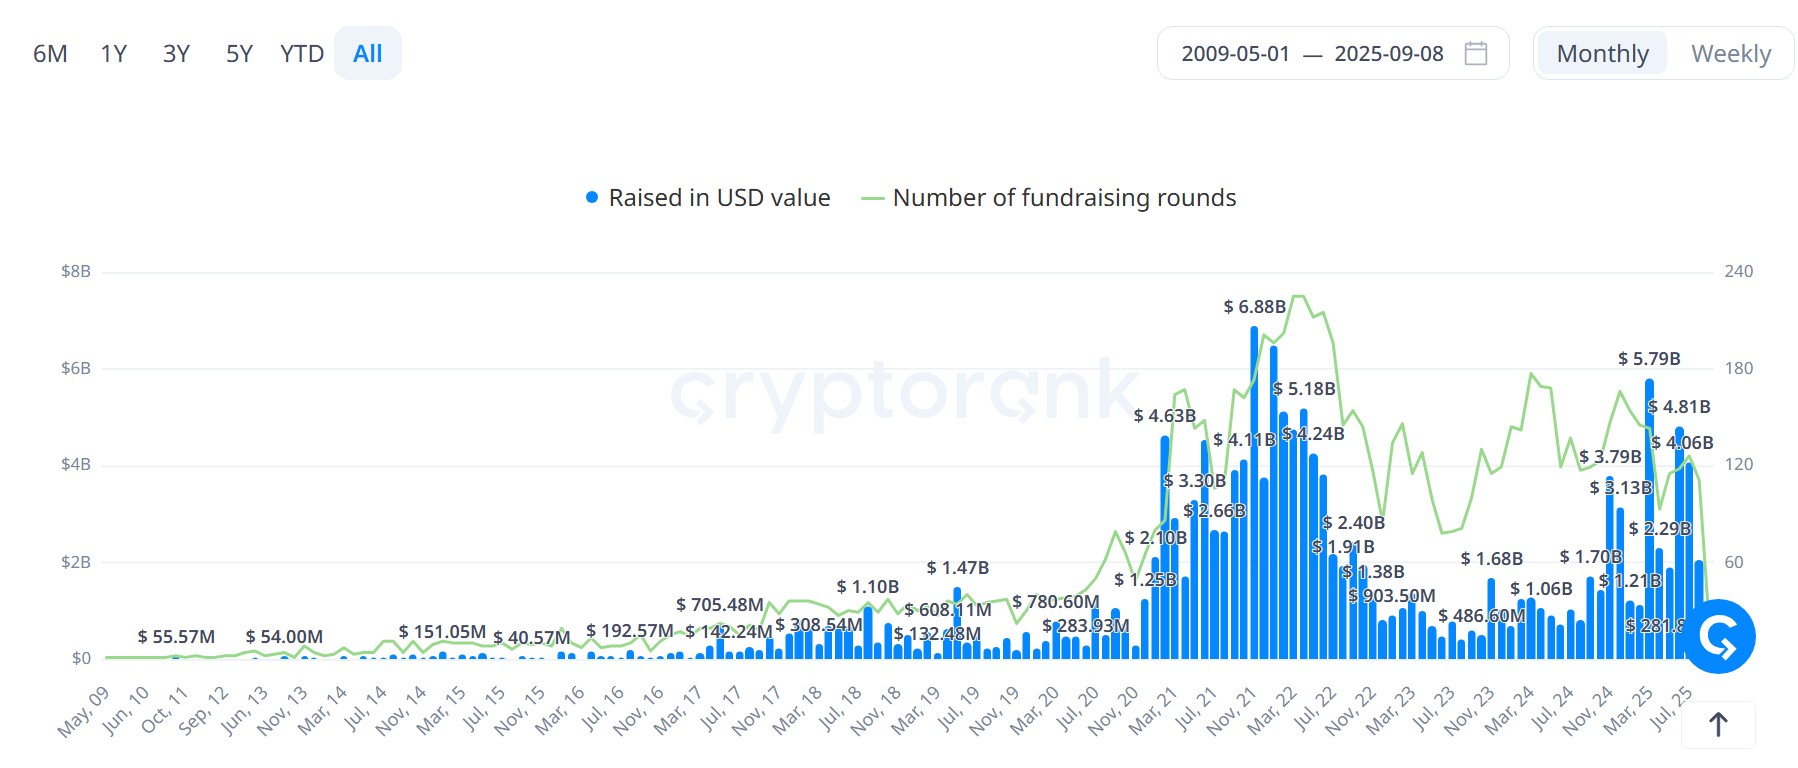
Task: Select the All time range
Action: [x=368, y=54]
